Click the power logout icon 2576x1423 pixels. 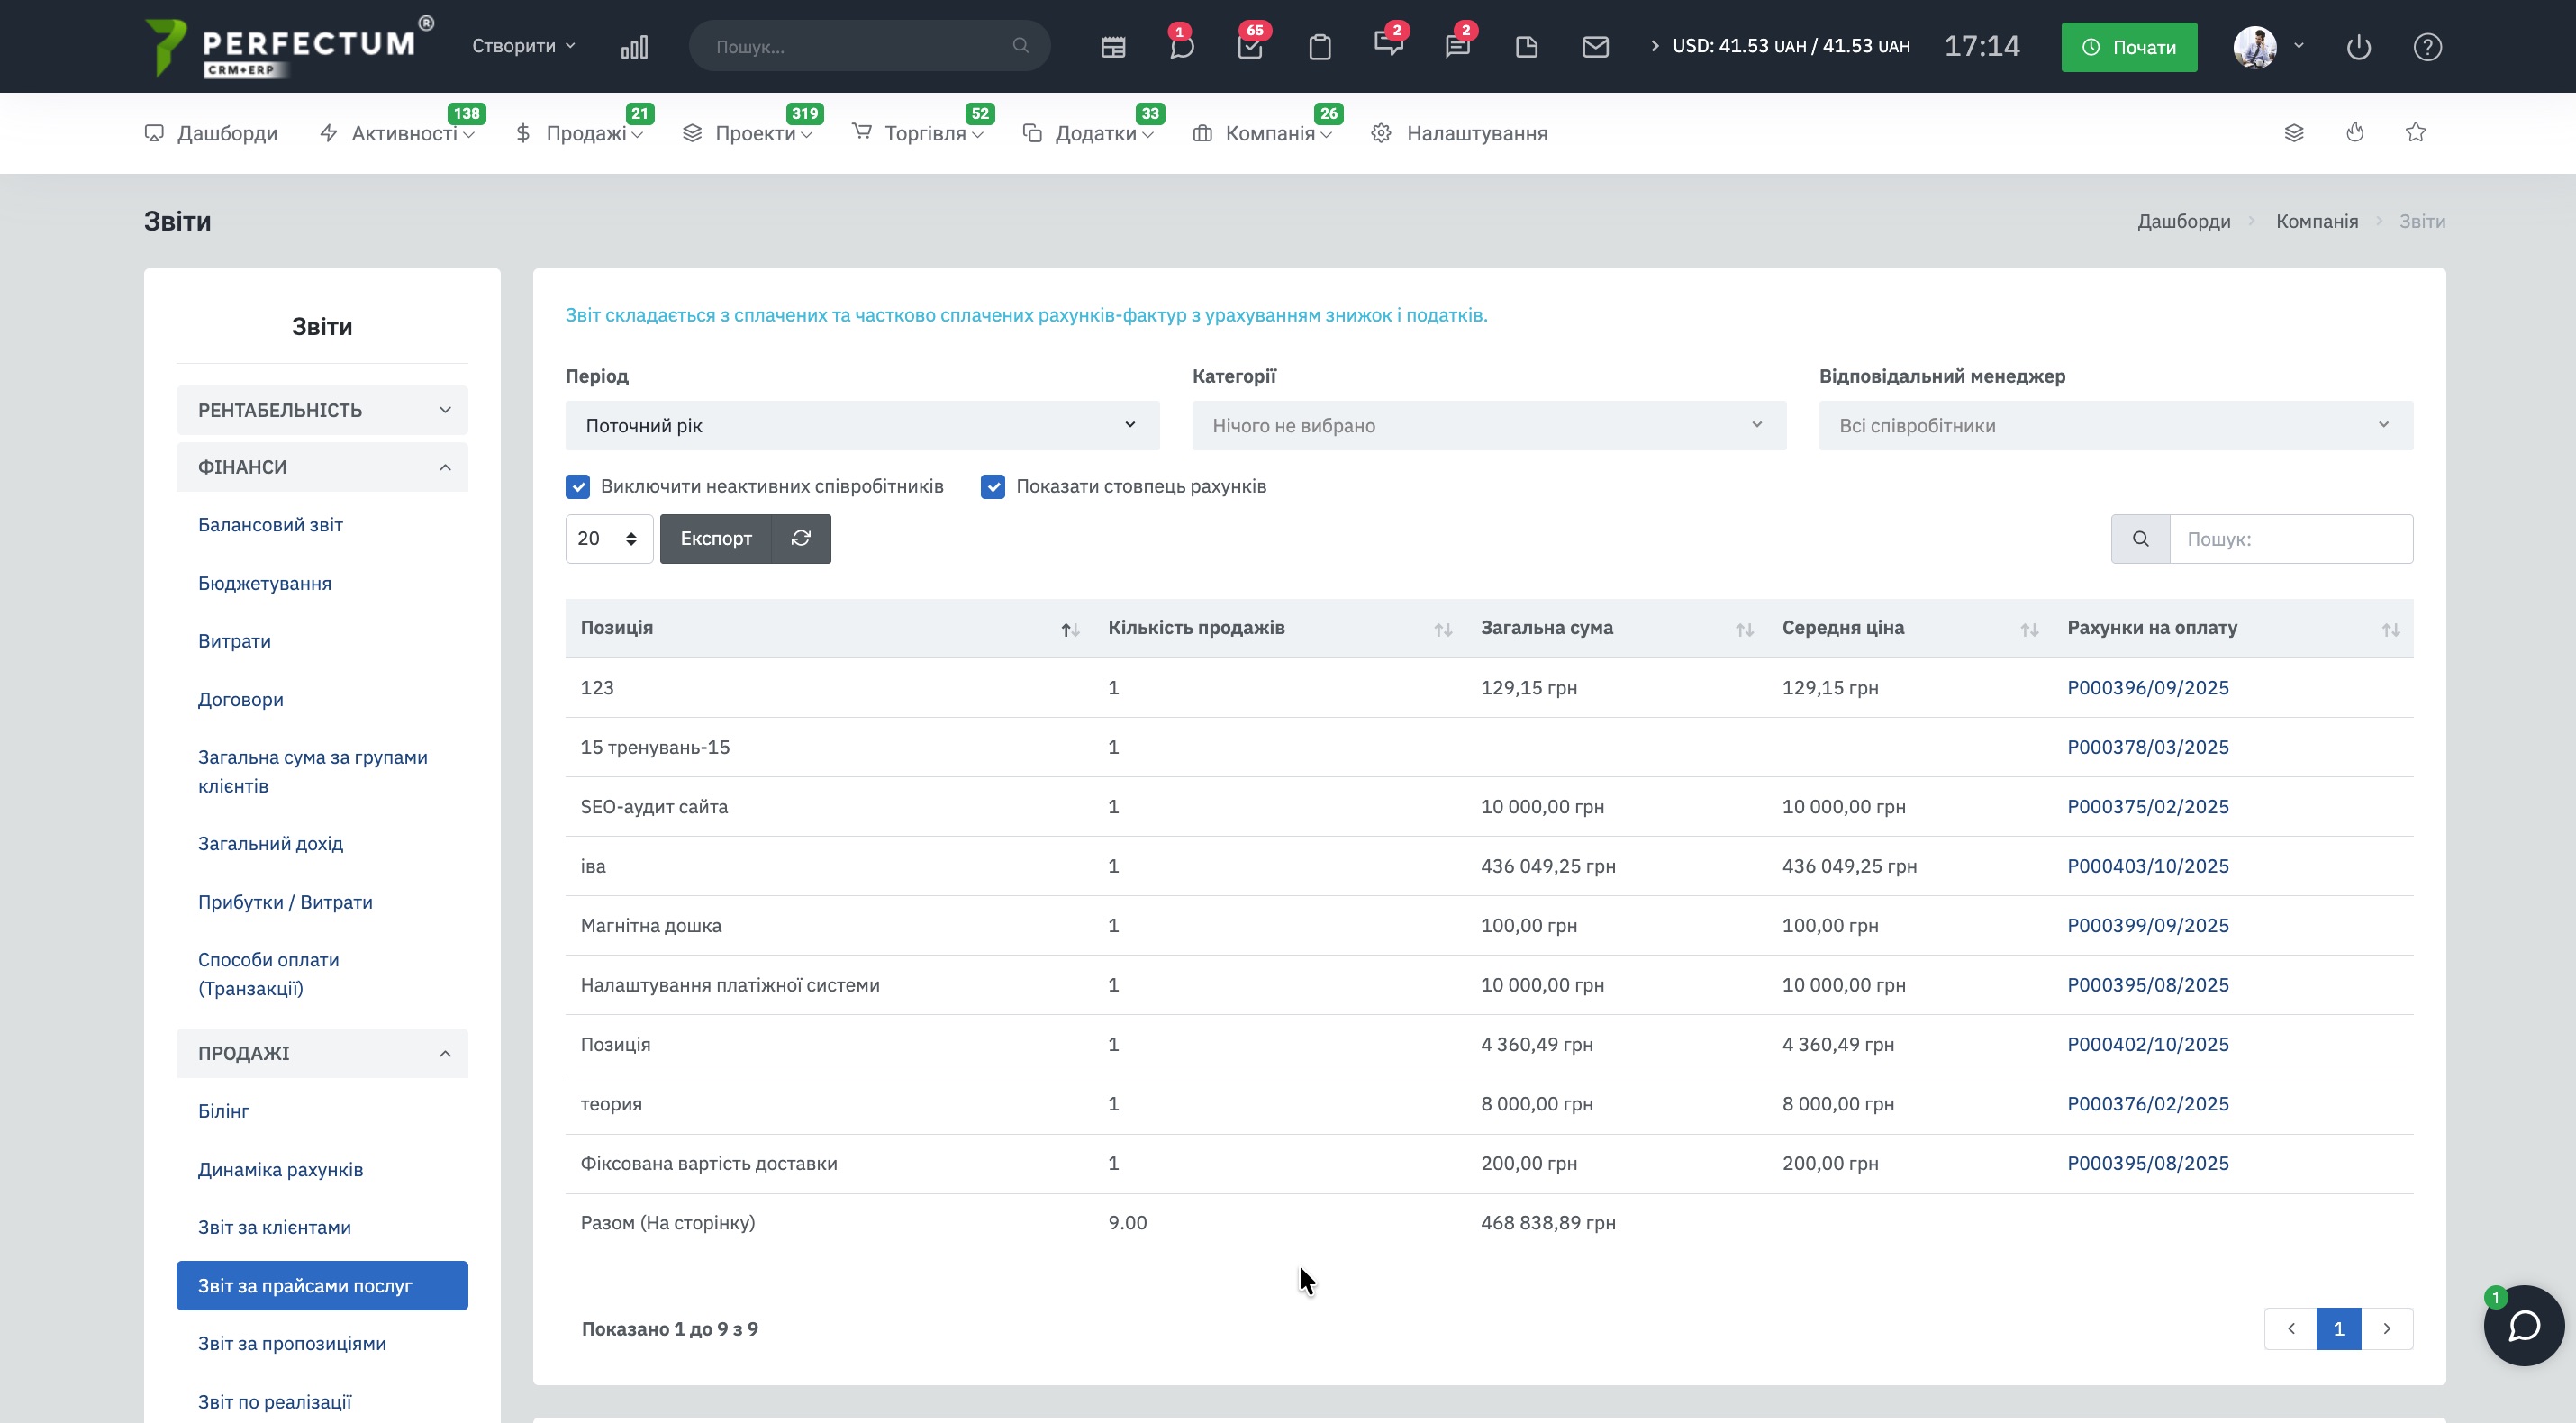coord(2358,47)
